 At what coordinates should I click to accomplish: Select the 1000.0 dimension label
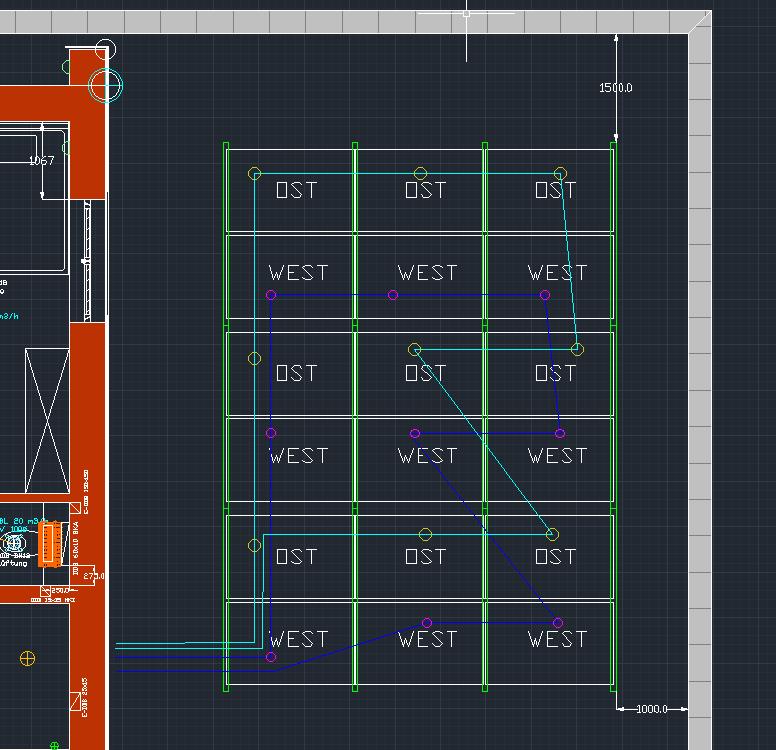[651, 709]
